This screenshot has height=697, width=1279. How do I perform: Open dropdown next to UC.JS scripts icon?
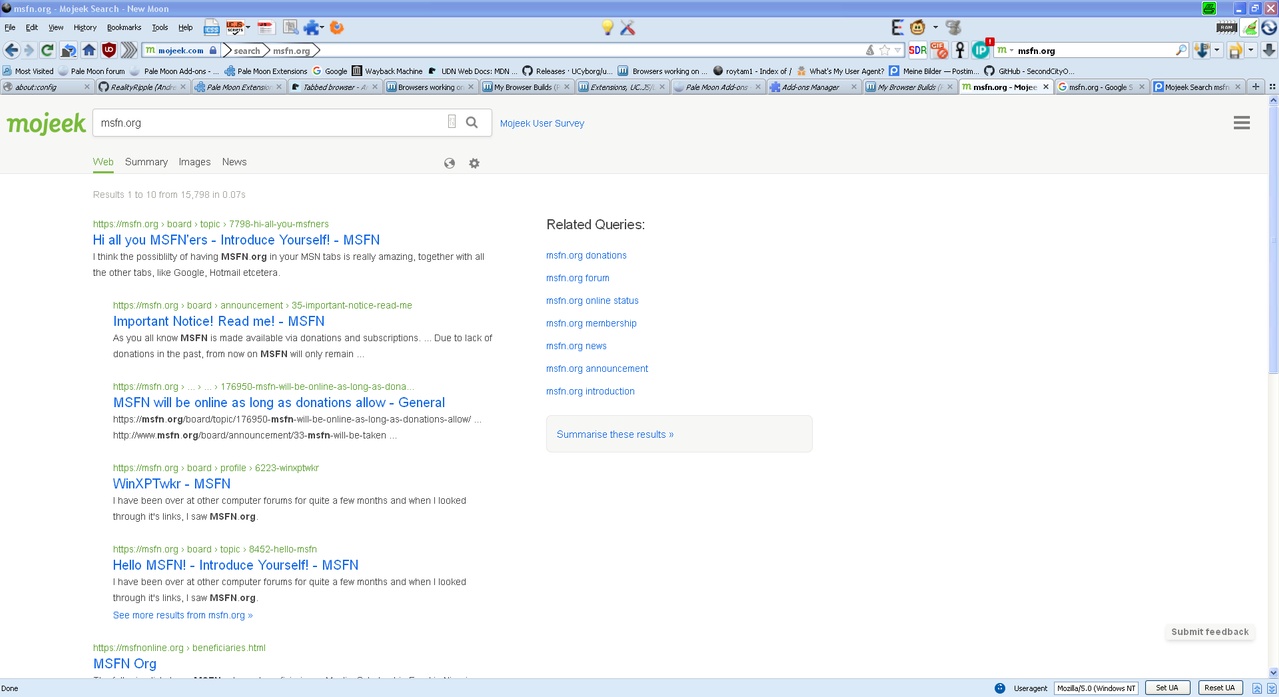tap(248, 28)
